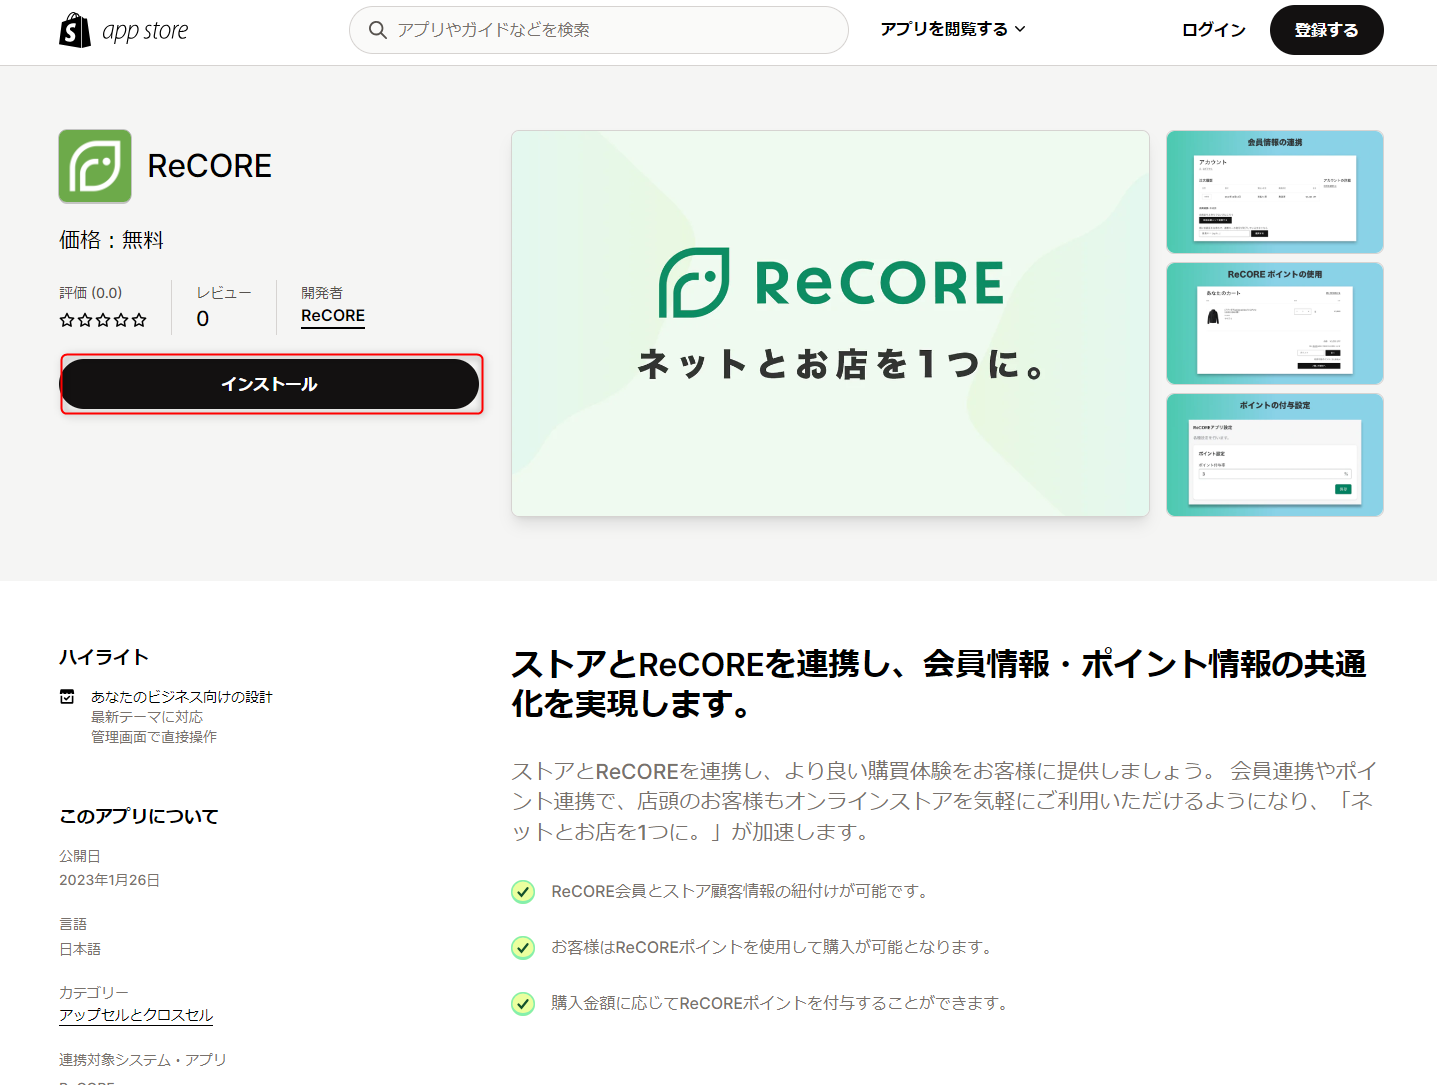
Task: Click the インストール button
Action: [270, 384]
